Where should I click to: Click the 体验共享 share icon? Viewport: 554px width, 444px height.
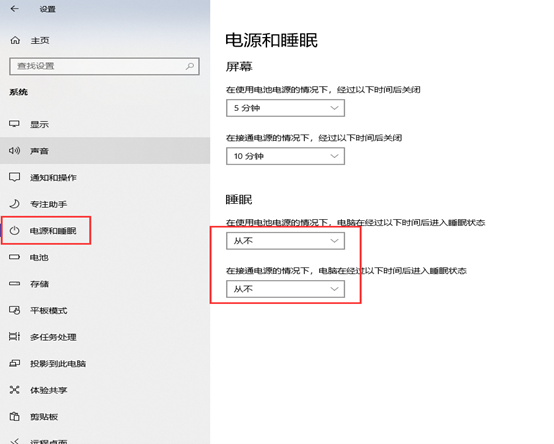tap(14, 390)
